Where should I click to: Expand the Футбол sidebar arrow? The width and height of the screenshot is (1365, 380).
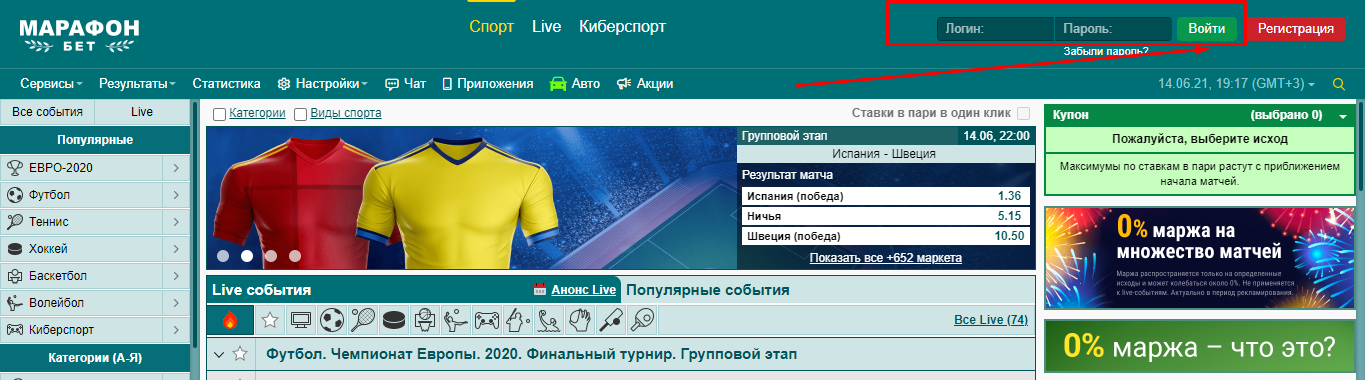pos(176,194)
